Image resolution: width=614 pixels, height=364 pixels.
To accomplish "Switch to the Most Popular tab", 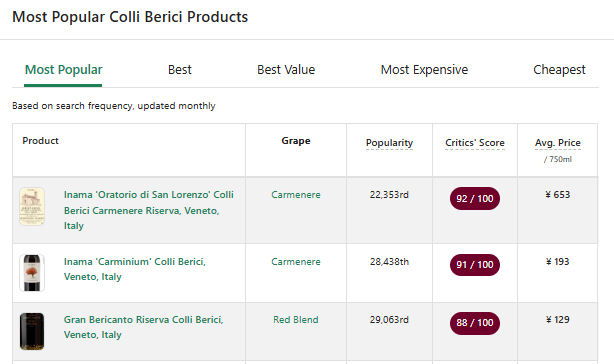I will click(63, 70).
